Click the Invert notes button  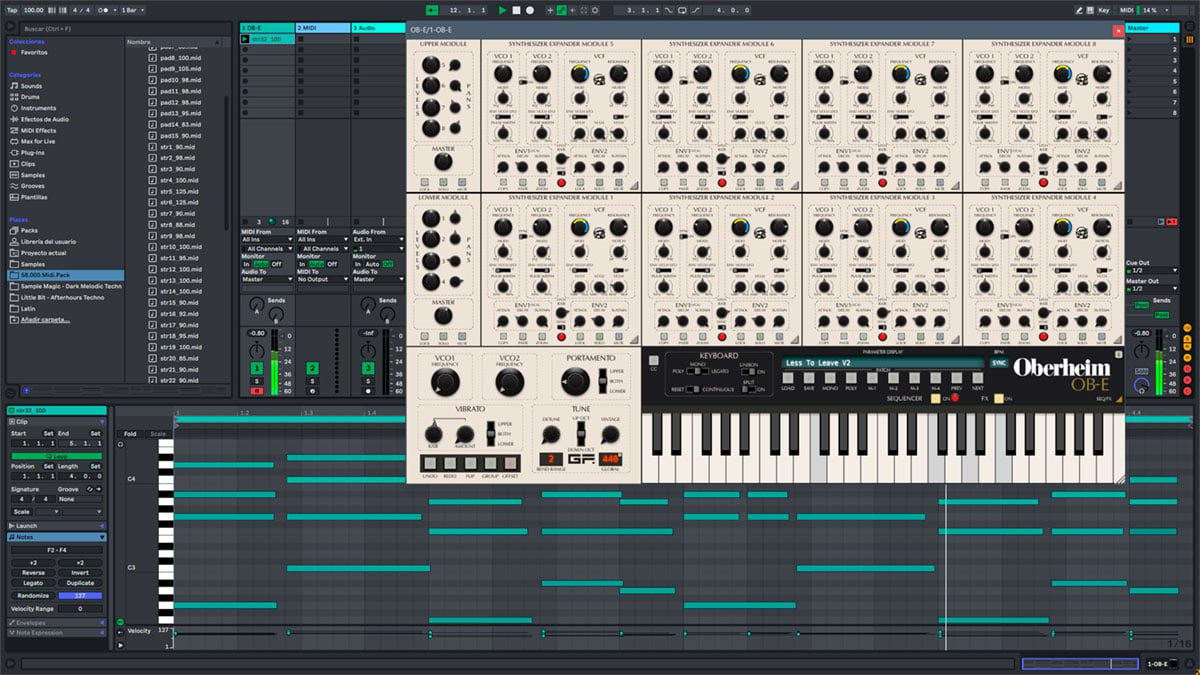pyautogui.click(x=80, y=573)
